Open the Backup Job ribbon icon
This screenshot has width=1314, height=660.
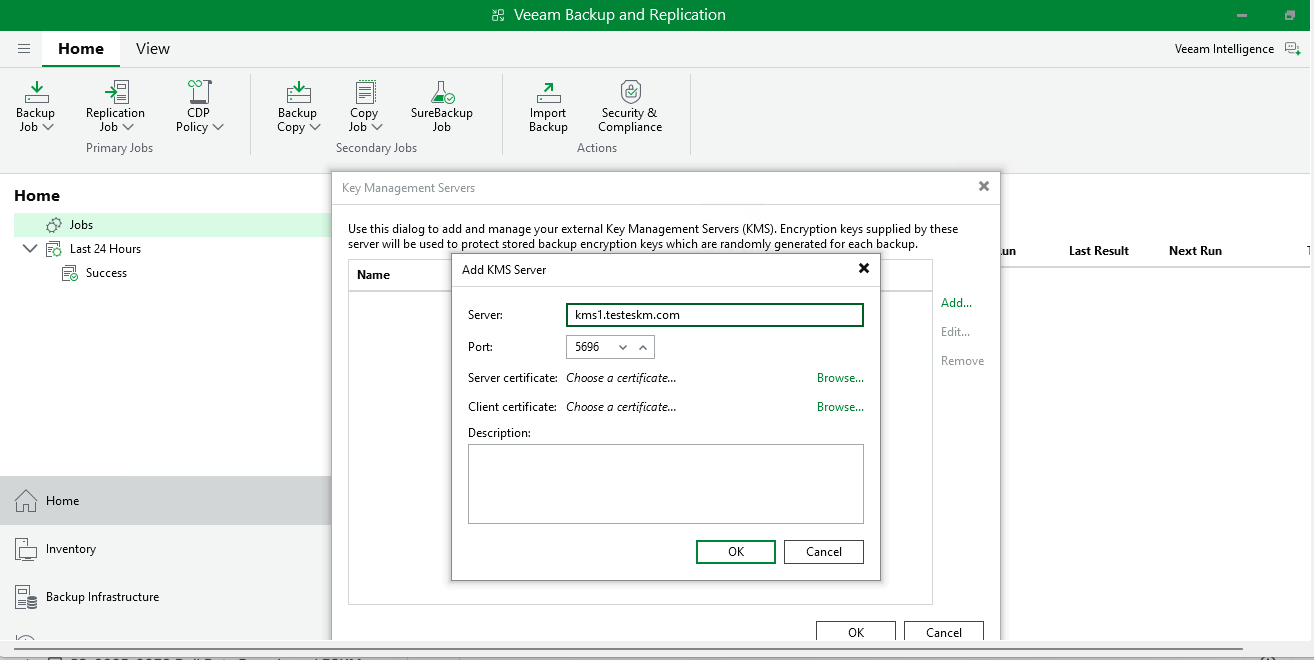pyautogui.click(x=36, y=93)
